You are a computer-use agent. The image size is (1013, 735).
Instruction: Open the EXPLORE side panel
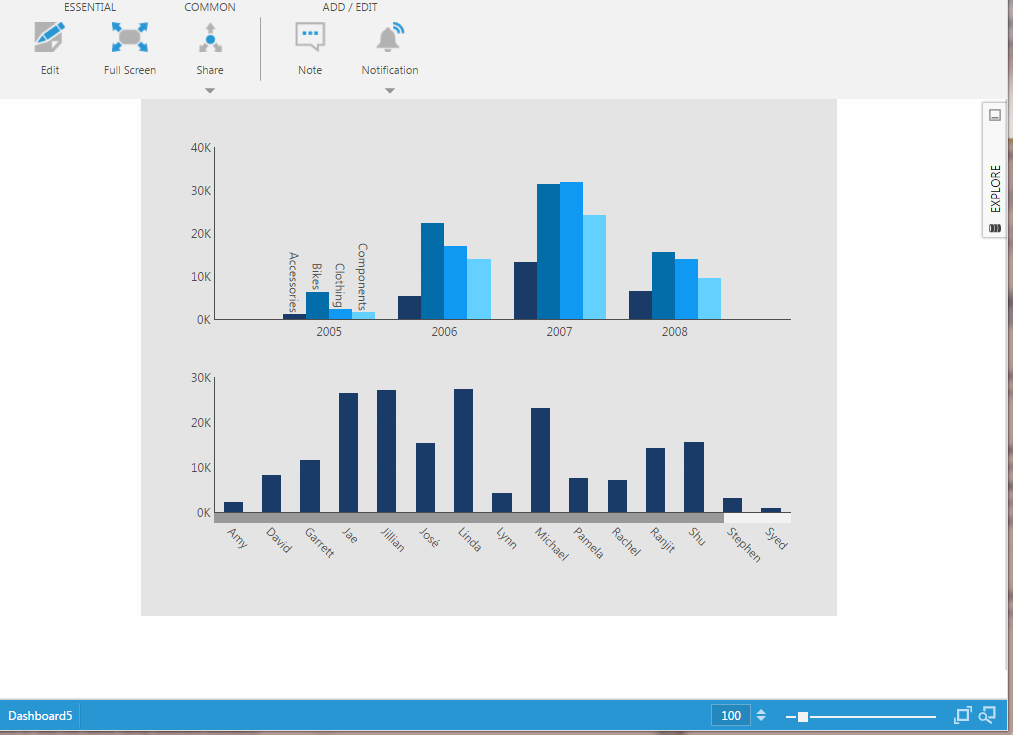pyautogui.click(x=995, y=189)
